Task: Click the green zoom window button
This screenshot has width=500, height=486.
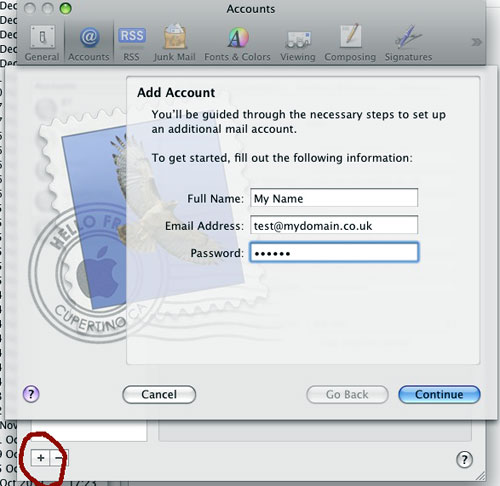Action: pos(65,8)
